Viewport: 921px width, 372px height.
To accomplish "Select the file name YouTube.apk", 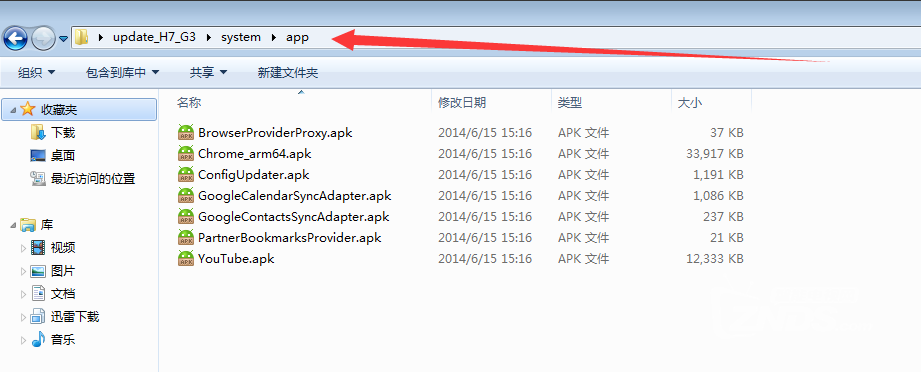I will click(x=236, y=259).
